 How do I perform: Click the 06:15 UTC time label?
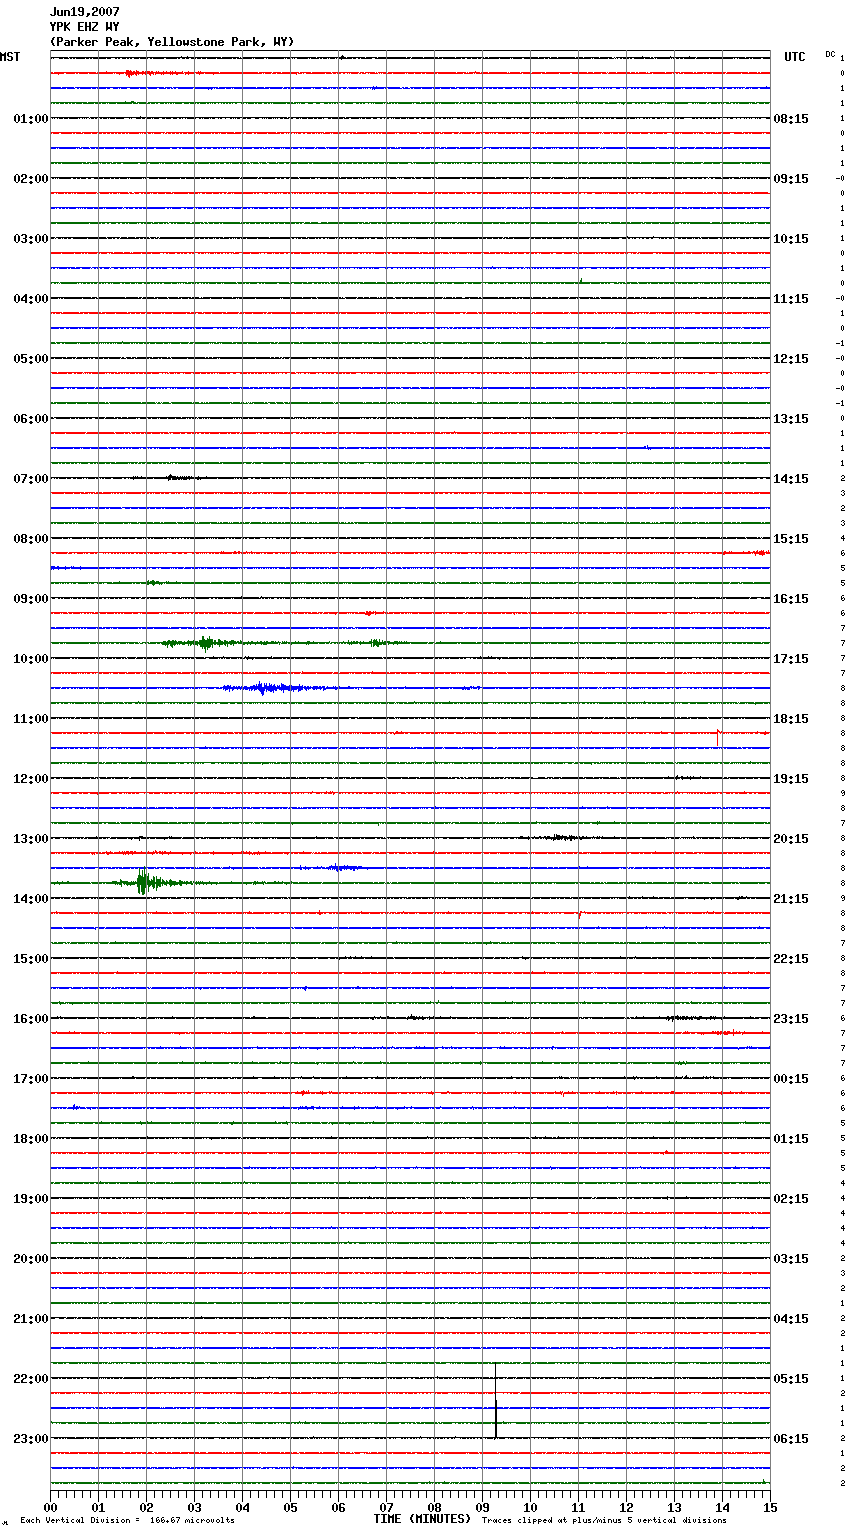point(791,1439)
